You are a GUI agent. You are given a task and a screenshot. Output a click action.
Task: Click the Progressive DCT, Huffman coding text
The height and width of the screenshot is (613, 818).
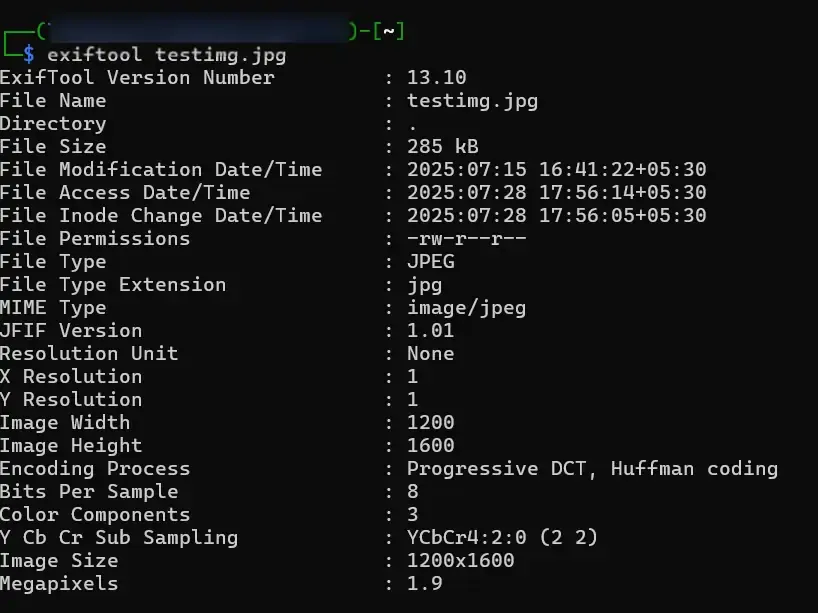592,468
